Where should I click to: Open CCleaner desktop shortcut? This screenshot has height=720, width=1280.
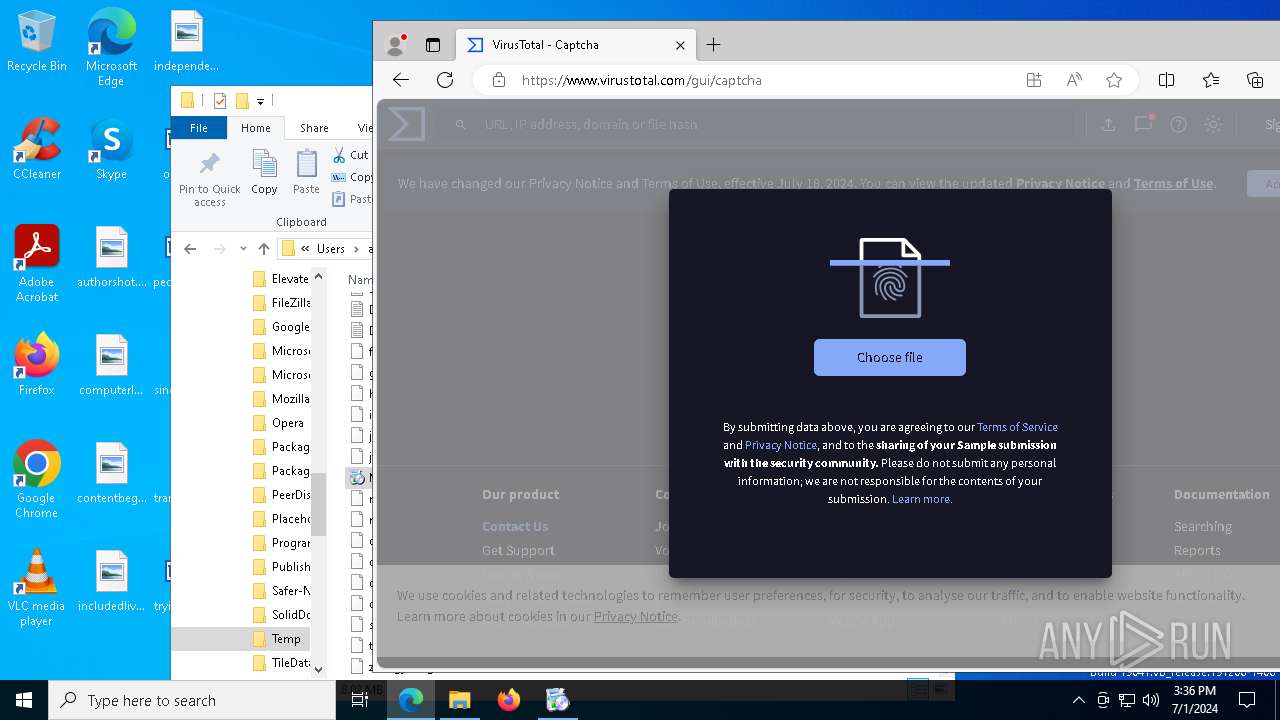[x=36, y=149]
